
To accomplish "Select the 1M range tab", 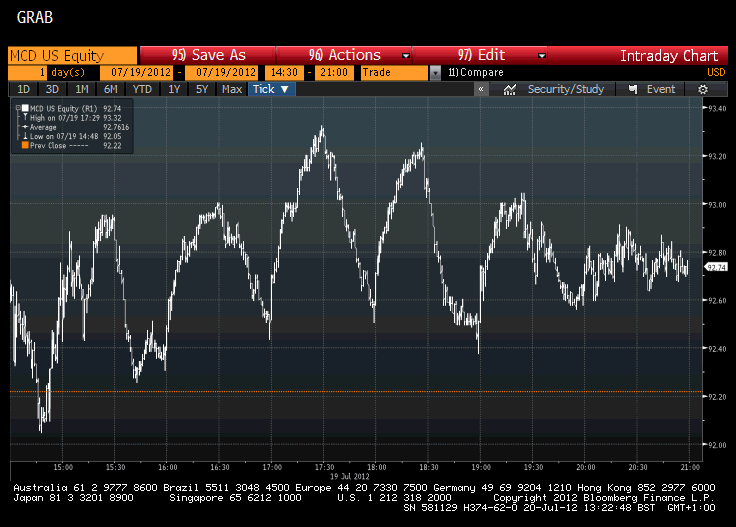I will pos(82,89).
